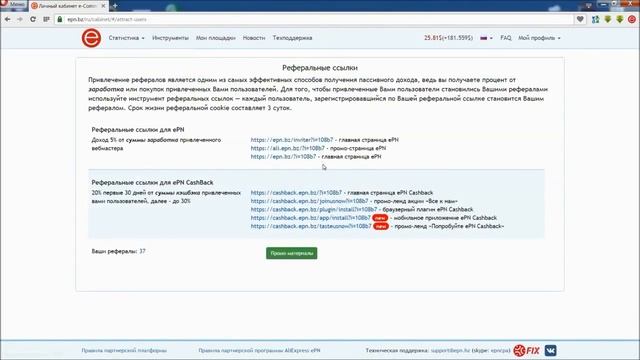This screenshot has width=640, height=360.
Task: Open the Opera menu button
Action: (x=13, y=4)
